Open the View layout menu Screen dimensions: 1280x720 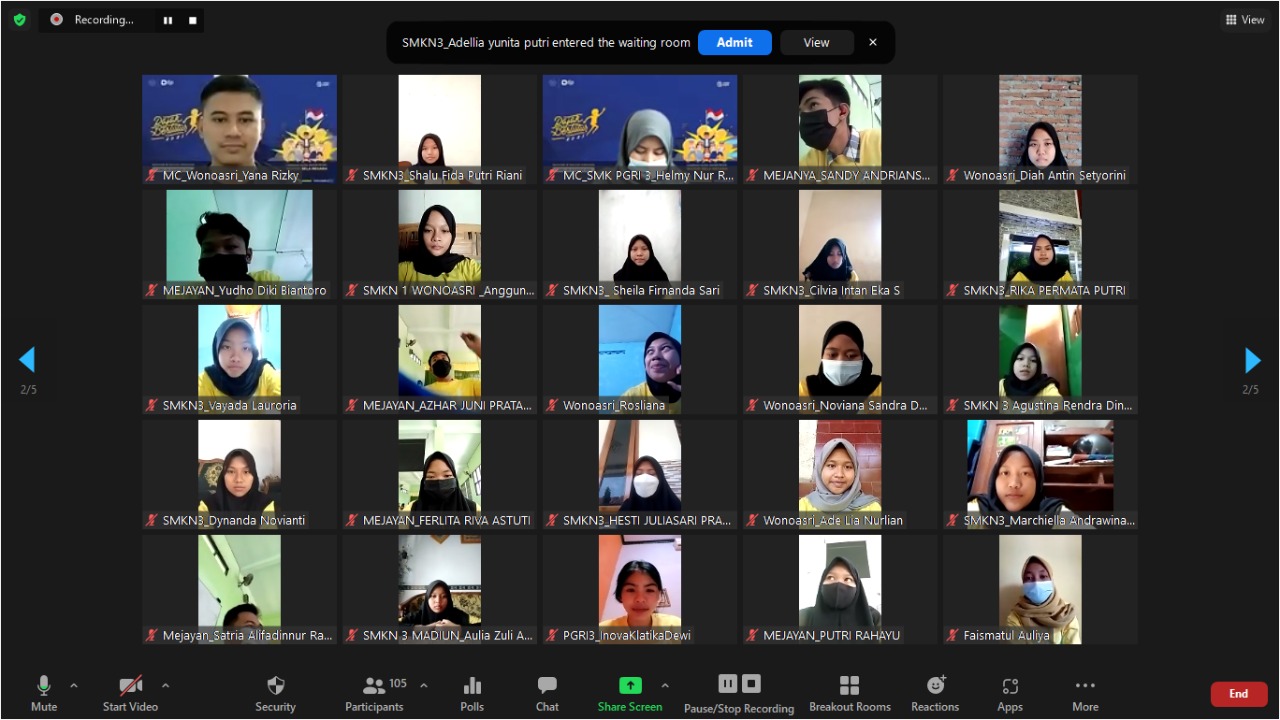point(1245,19)
